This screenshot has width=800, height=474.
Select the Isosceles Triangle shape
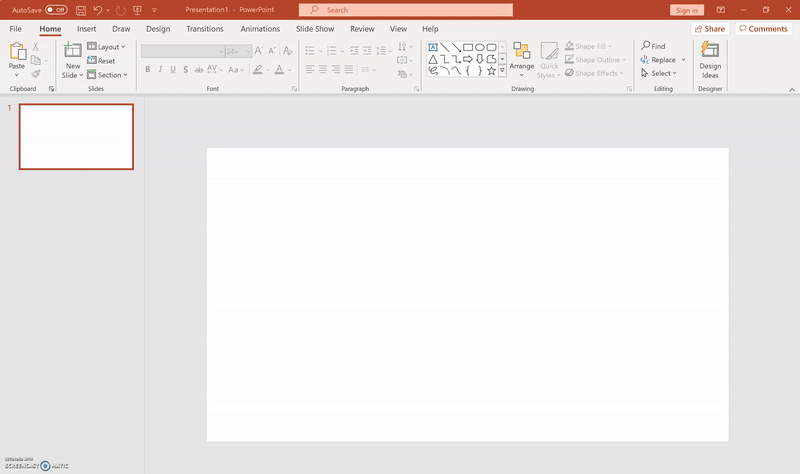433,59
